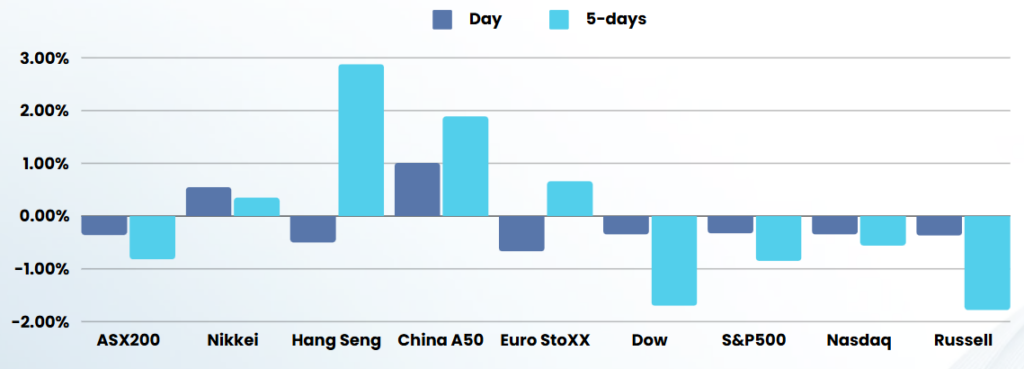The height and width of the screenshot is (369, 1024).
Task: Select the Hang Seng 5-days bar
Action: pyautogui.click(x=361, y=140)
